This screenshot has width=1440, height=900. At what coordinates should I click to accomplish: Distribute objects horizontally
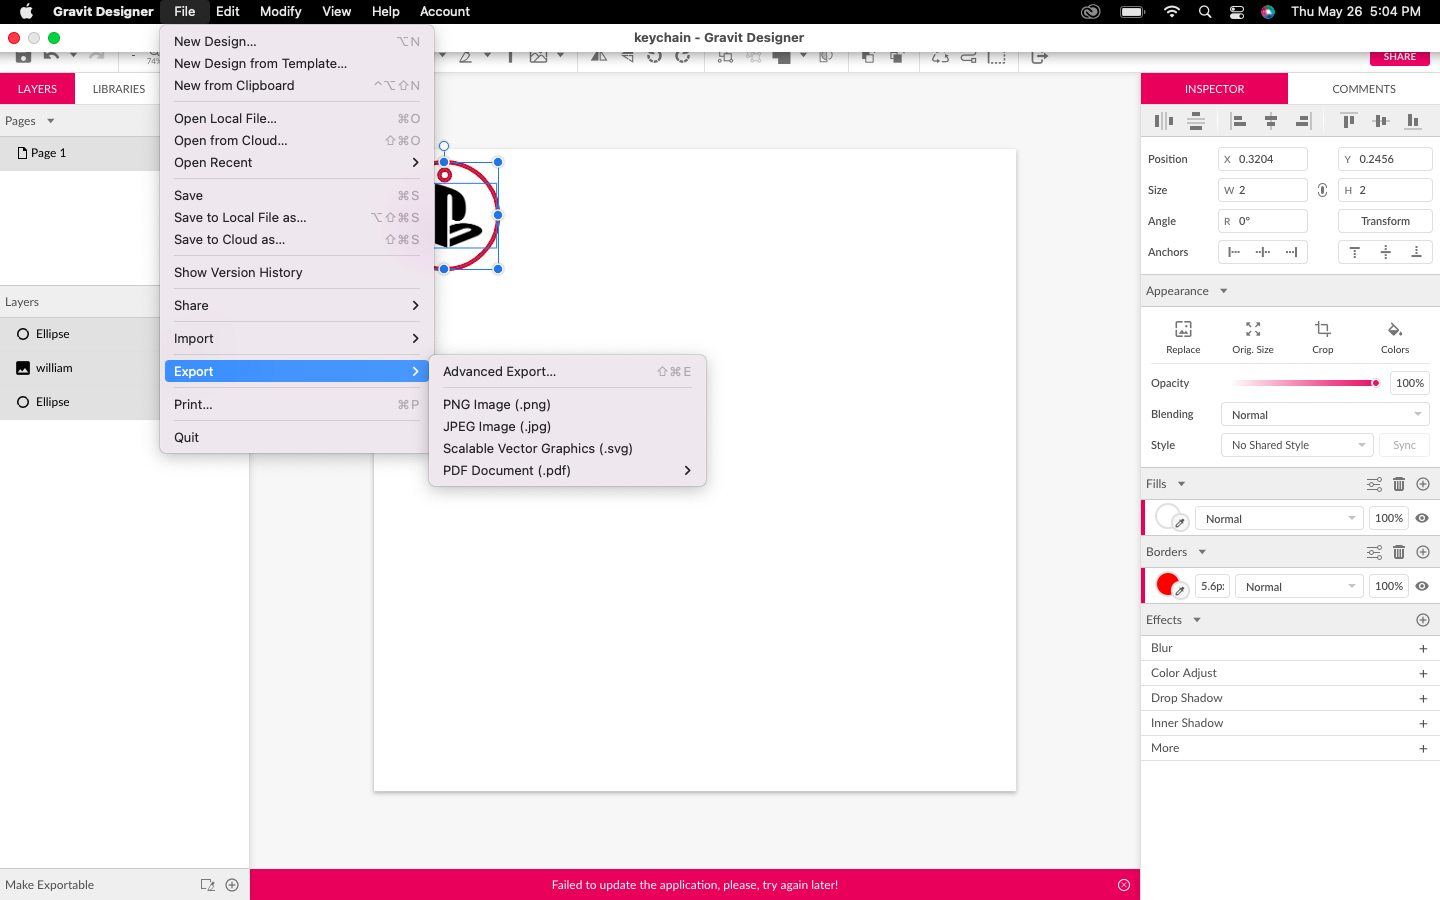click(x=1163, y=121)
